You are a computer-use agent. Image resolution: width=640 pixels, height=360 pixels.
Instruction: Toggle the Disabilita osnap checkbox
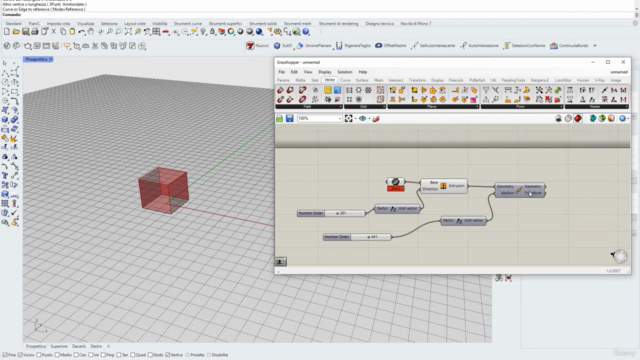coord(209,355)
